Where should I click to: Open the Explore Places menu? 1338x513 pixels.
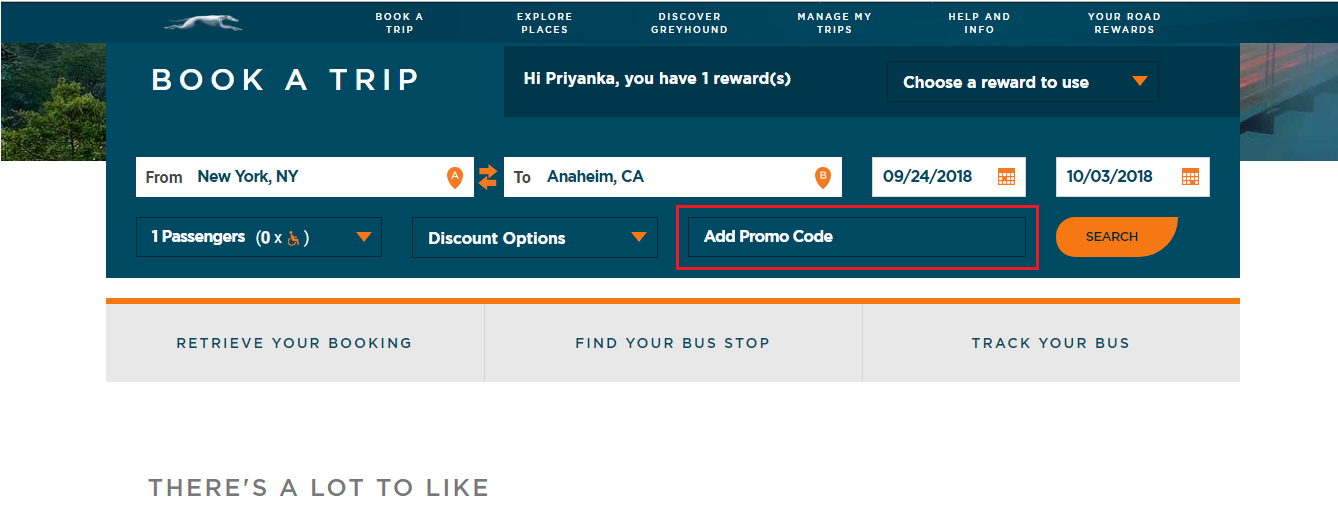click(544, 23)
